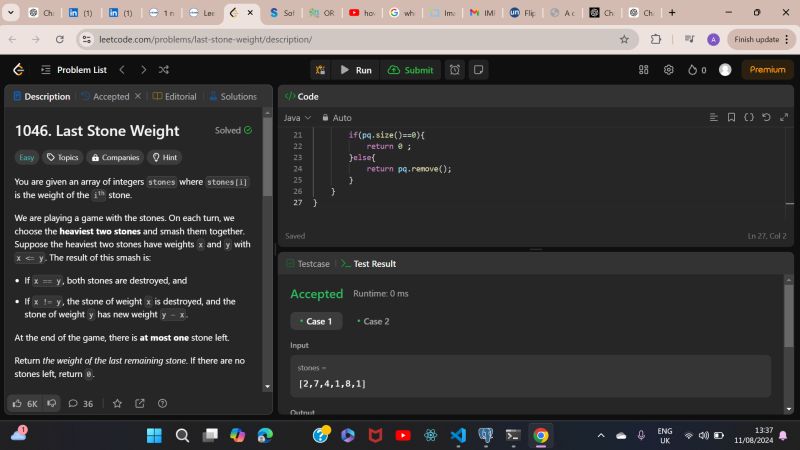This screenshot has height=450, width=800.
Task: Click the Easy difficulty tag
Action: tap(27, 157)
